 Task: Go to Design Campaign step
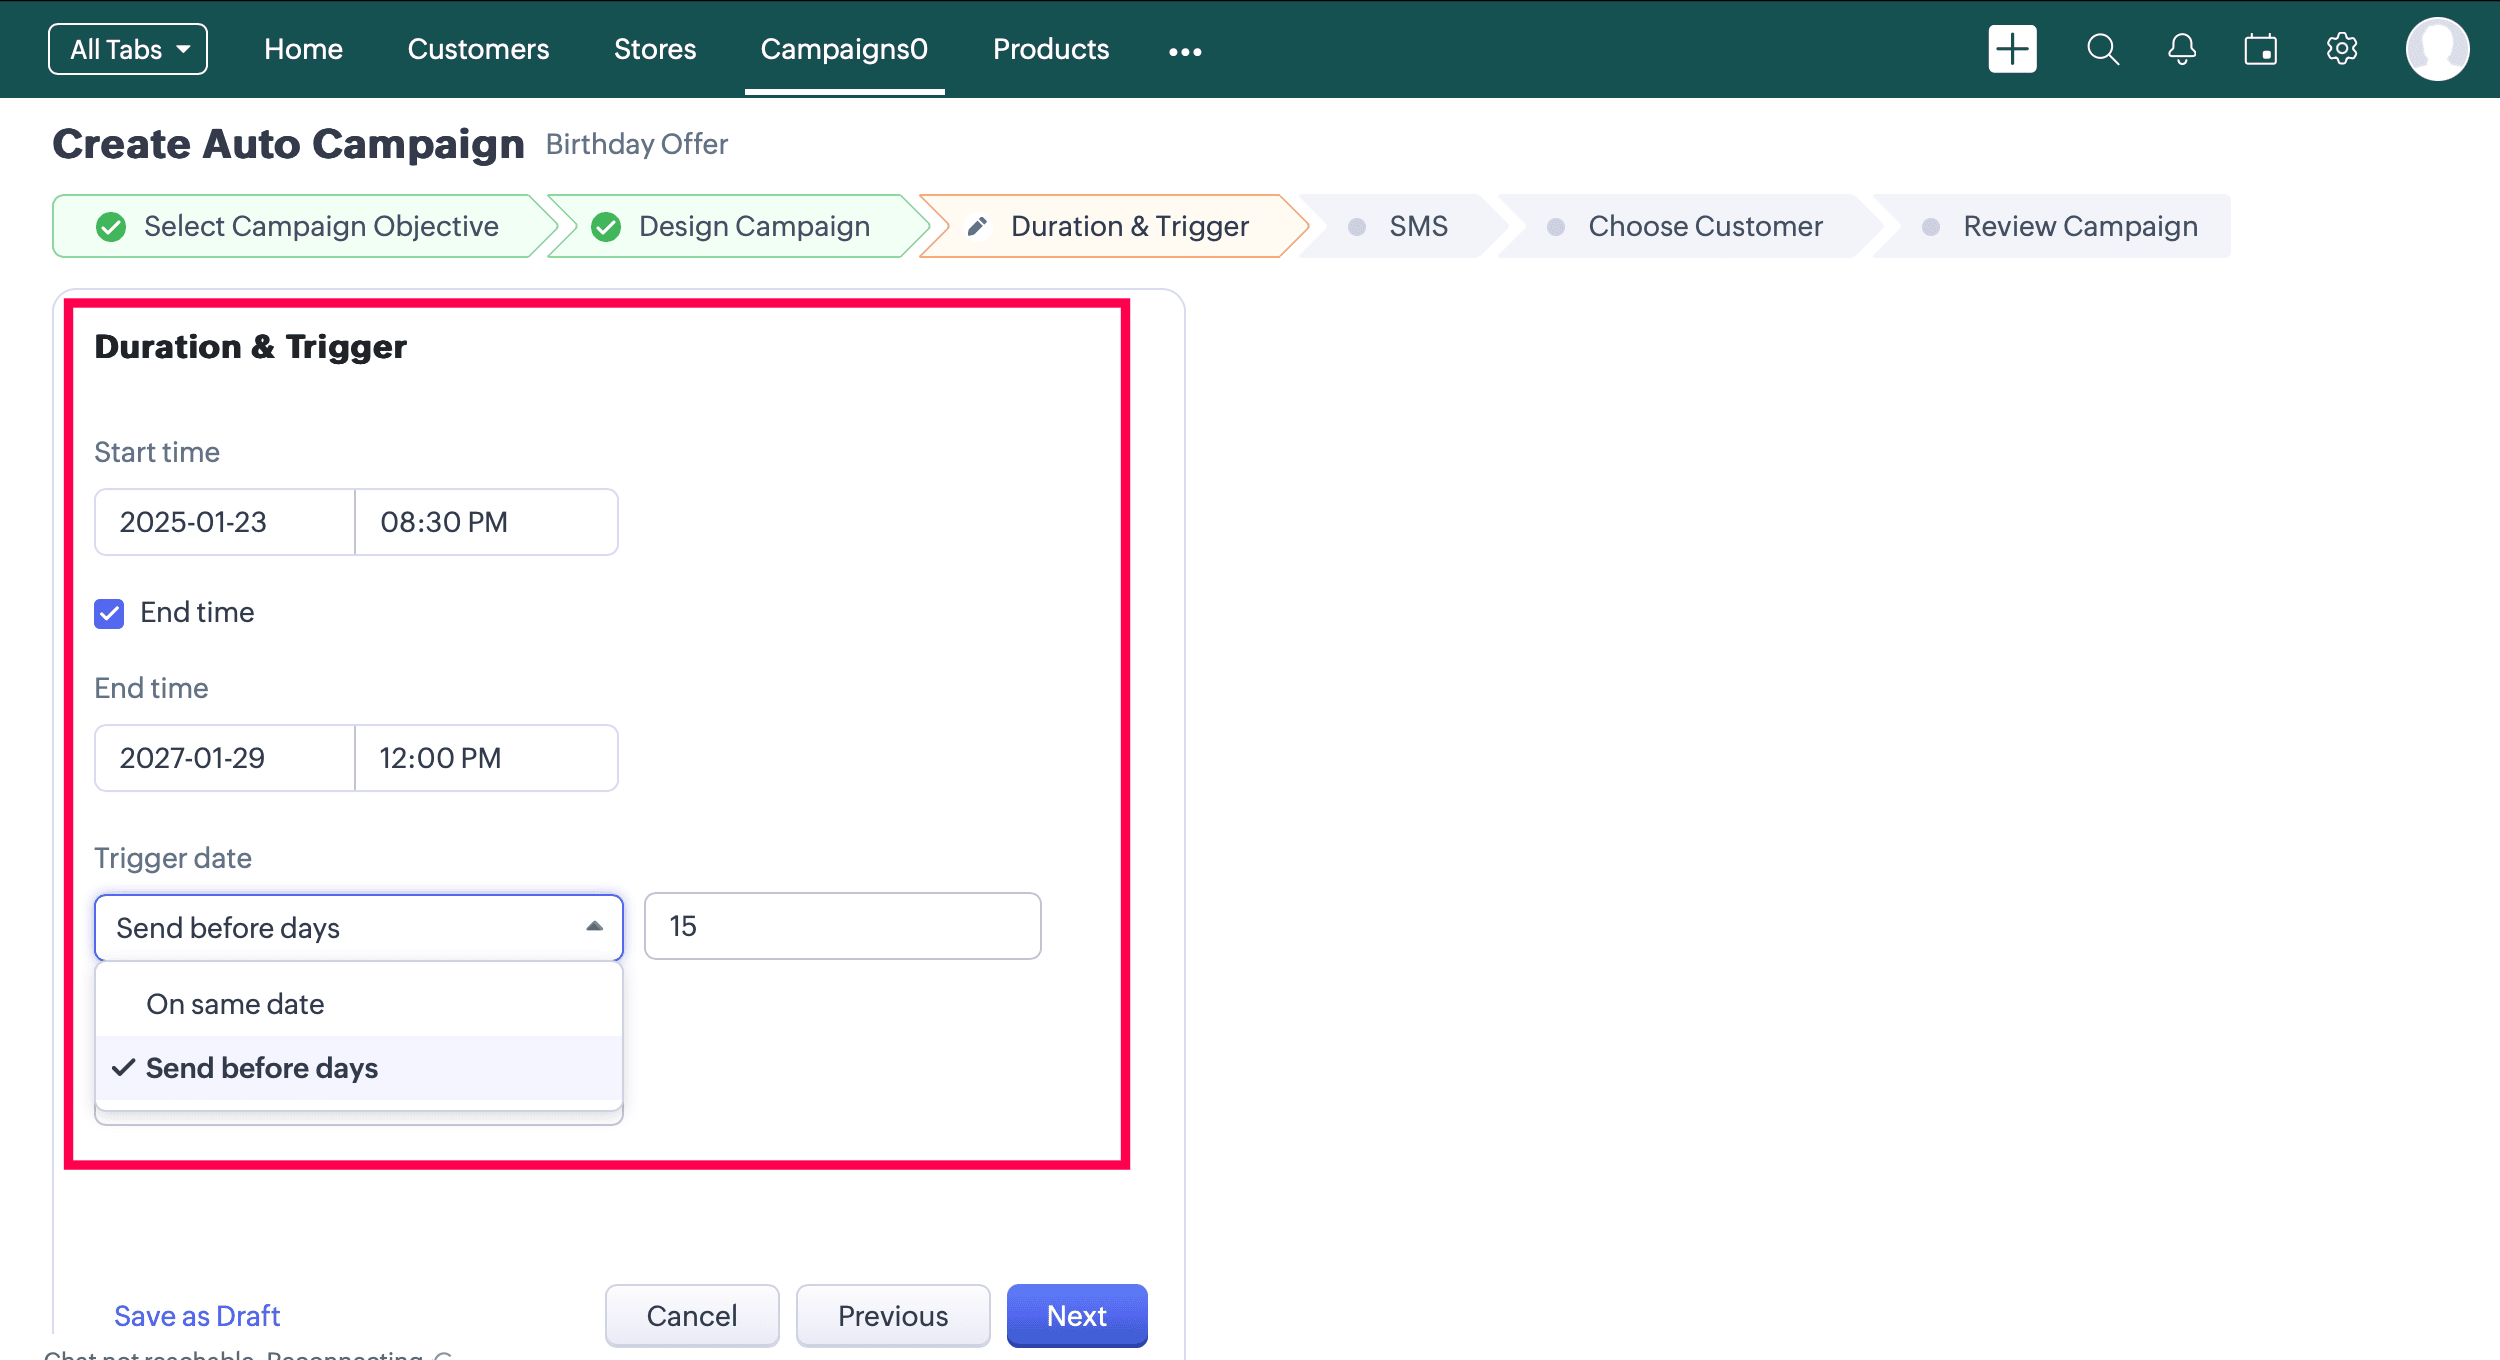tap(738, 226)
